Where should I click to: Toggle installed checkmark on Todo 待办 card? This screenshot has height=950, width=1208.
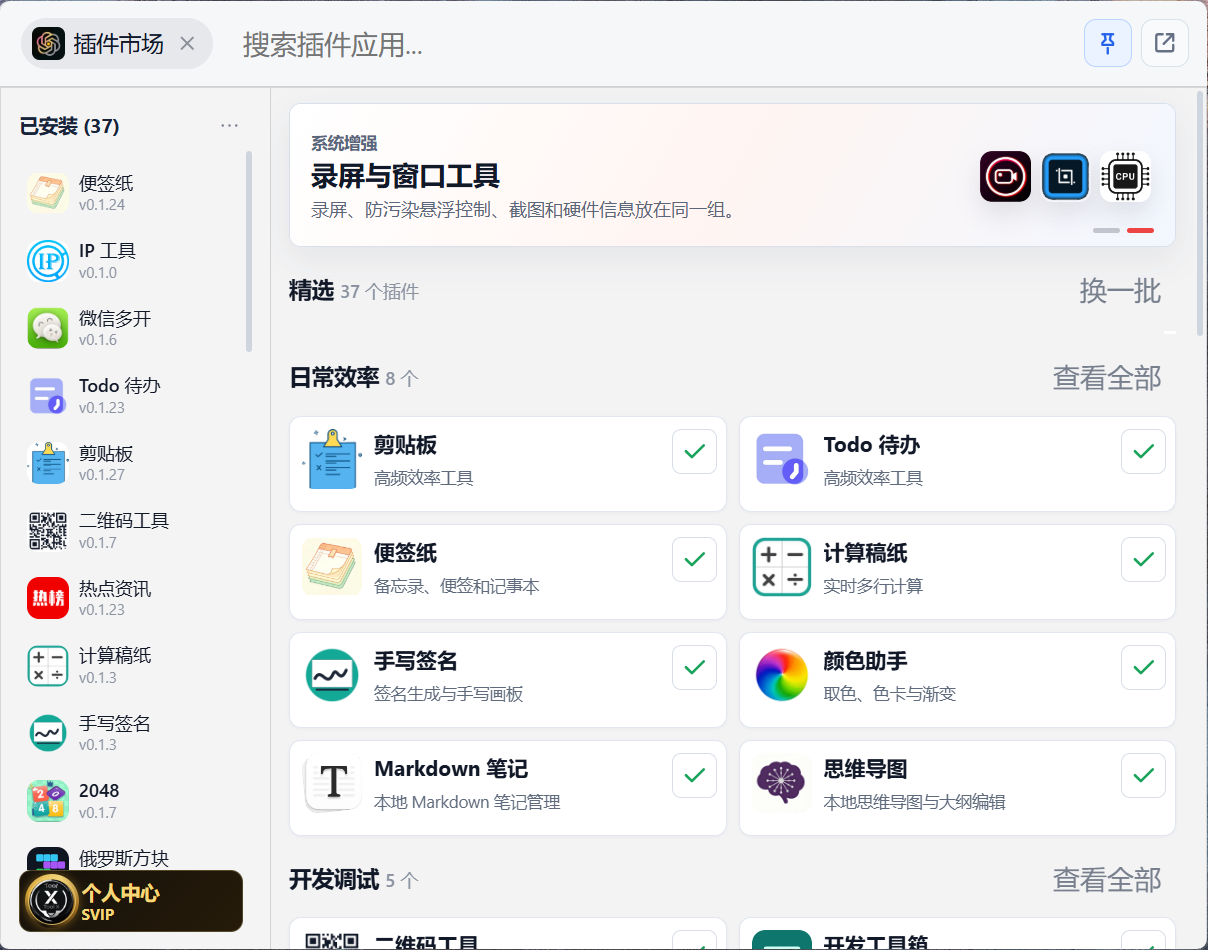(x=1143, y=452)
